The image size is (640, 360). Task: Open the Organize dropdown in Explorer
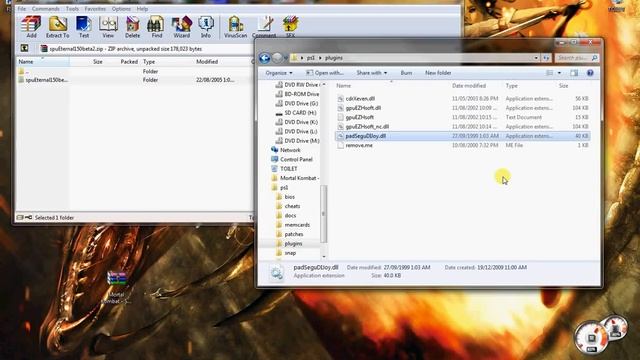[279, 73]
